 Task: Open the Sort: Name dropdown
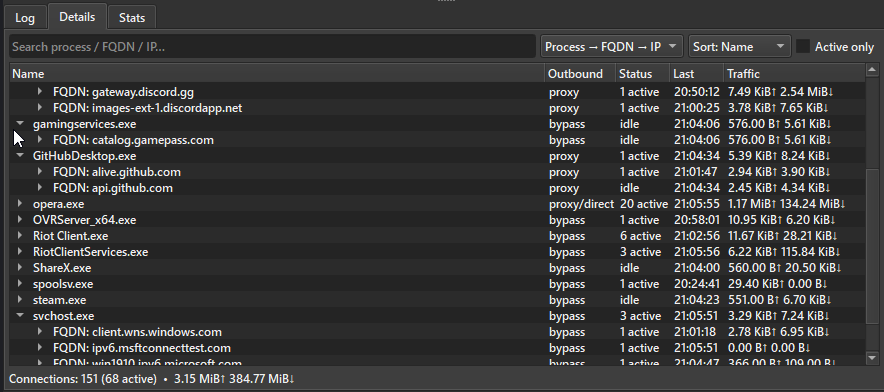(x=740, y=47)
